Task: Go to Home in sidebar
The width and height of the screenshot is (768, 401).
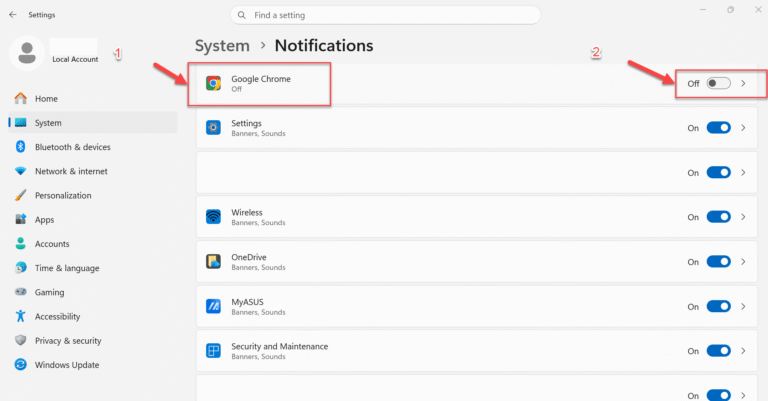Action: (x=93, y=98)
